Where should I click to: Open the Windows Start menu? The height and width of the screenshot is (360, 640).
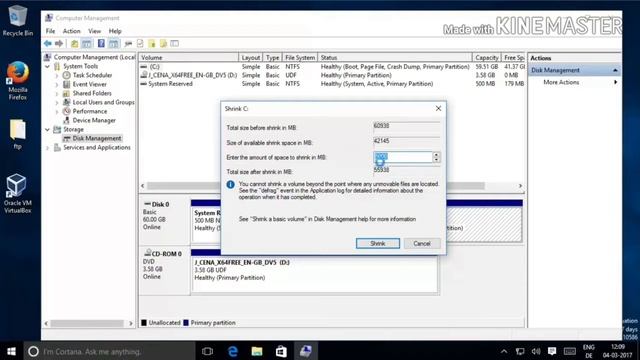(x=11, y=351)
